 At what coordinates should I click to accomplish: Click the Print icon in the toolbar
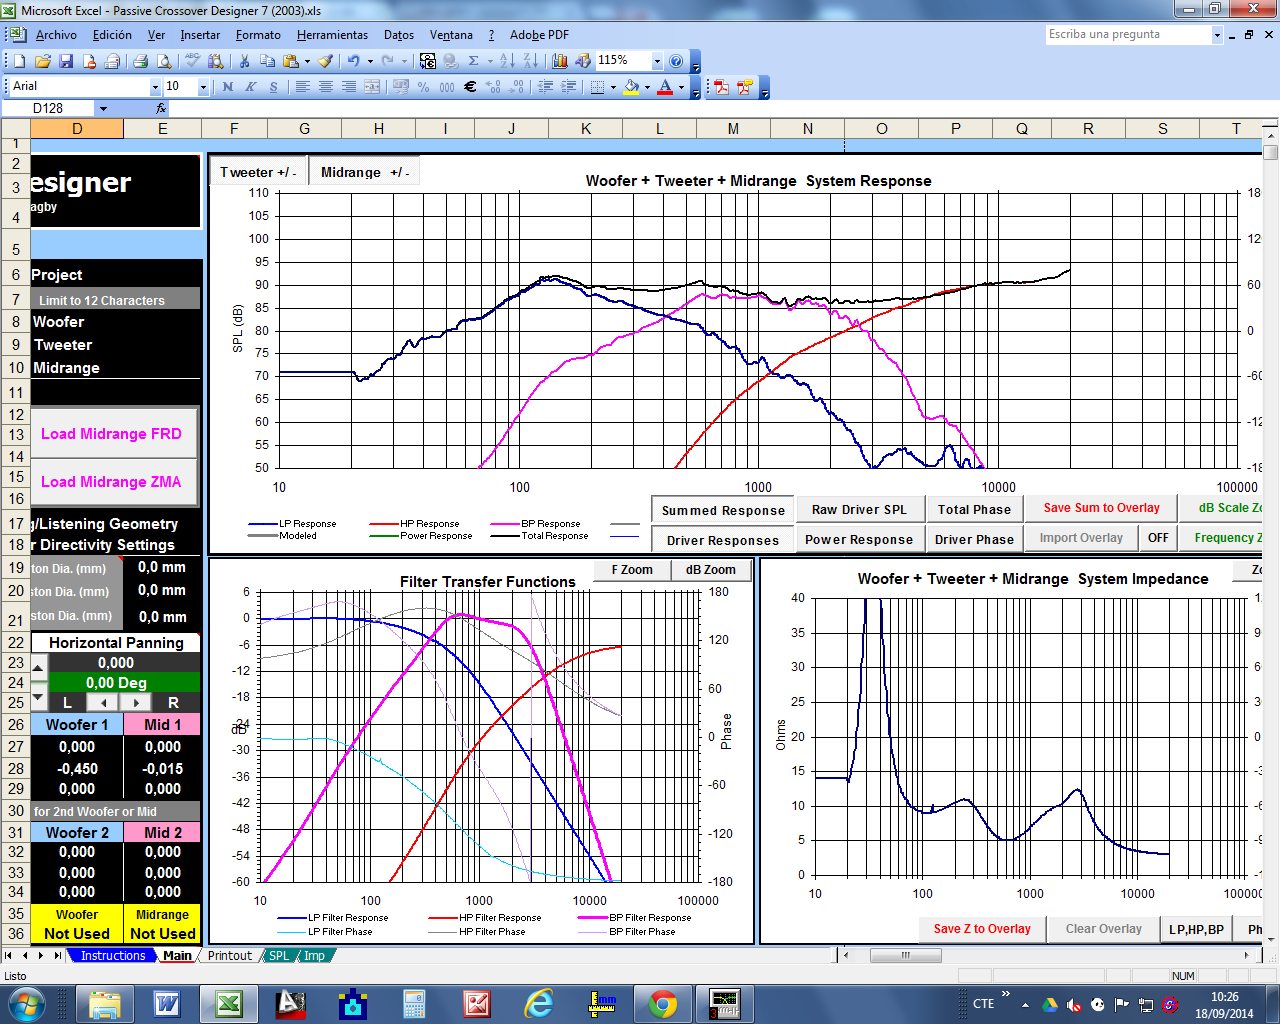pyautogui.click(x=141, y=61)
